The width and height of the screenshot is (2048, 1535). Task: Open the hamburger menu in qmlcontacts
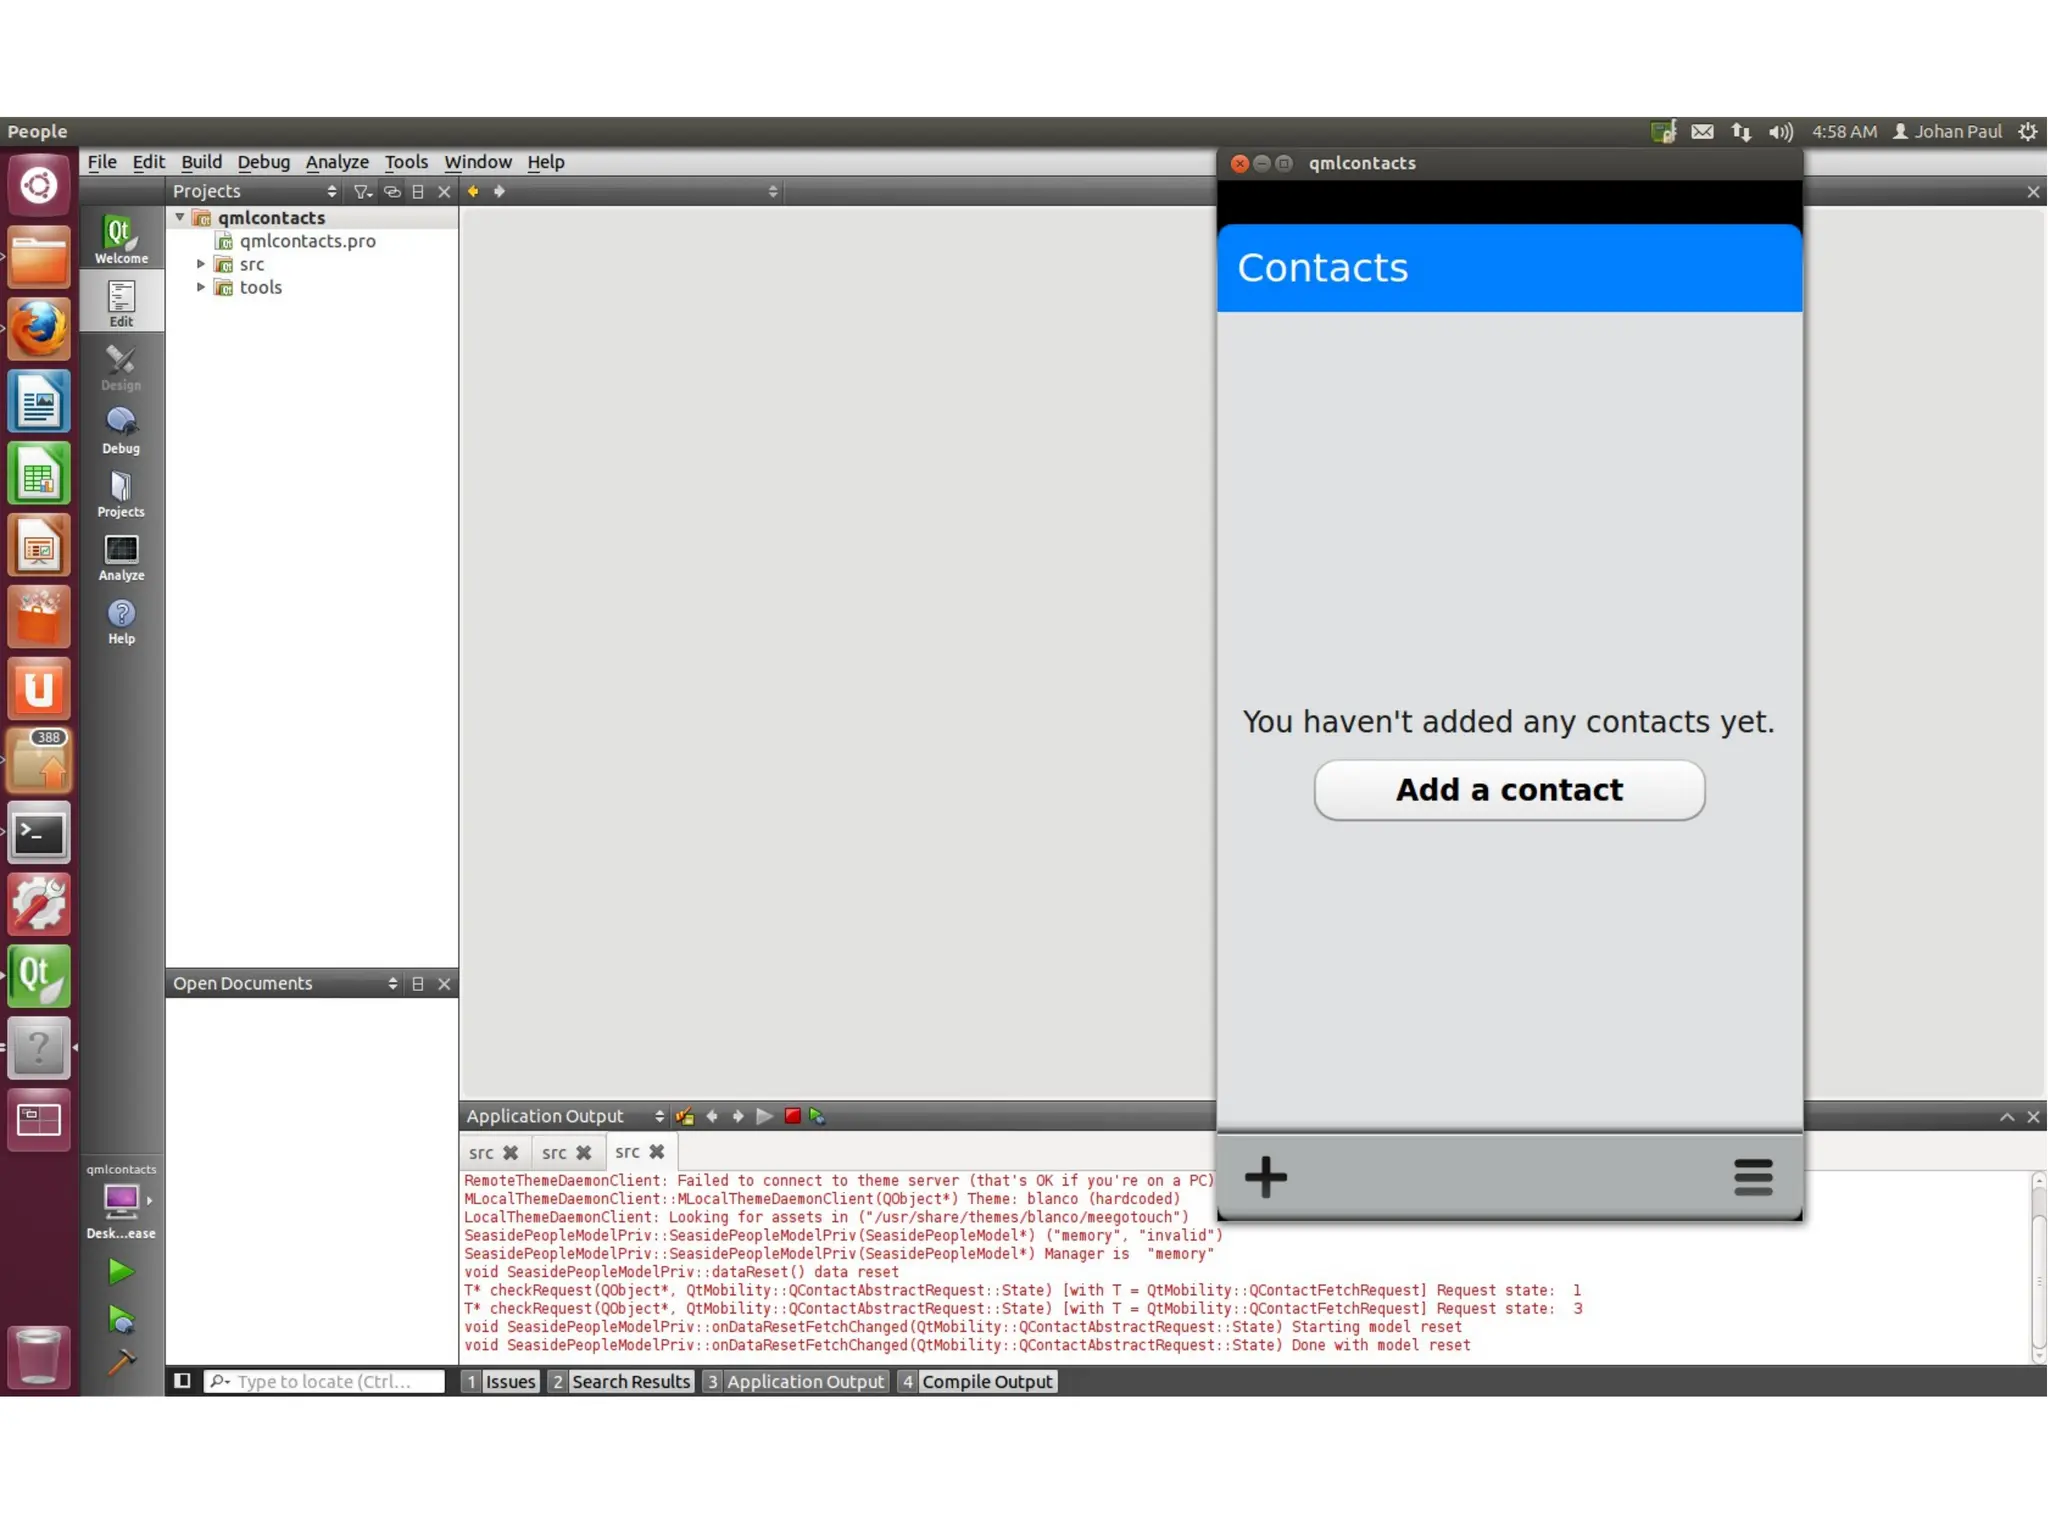tap(1752, 1177)
